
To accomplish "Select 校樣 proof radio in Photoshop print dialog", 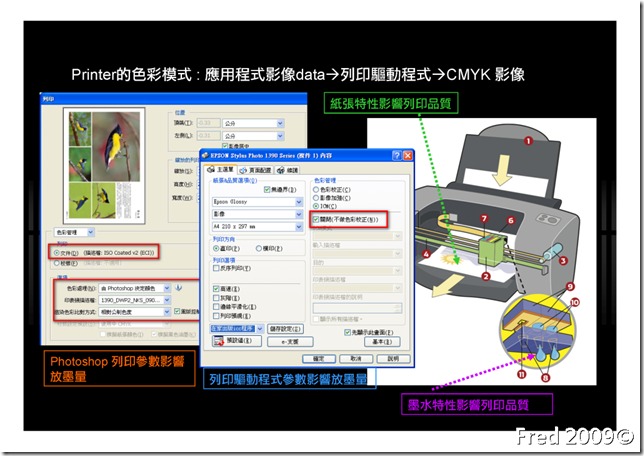I will [x=57, y=263].
